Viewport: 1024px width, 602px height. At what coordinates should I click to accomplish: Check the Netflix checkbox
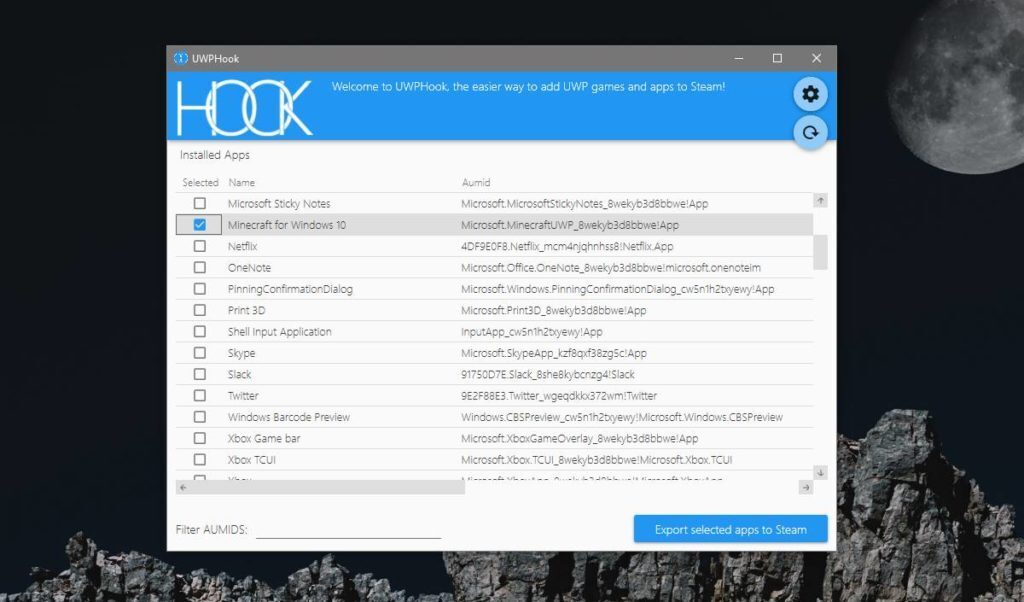point(199,246)
